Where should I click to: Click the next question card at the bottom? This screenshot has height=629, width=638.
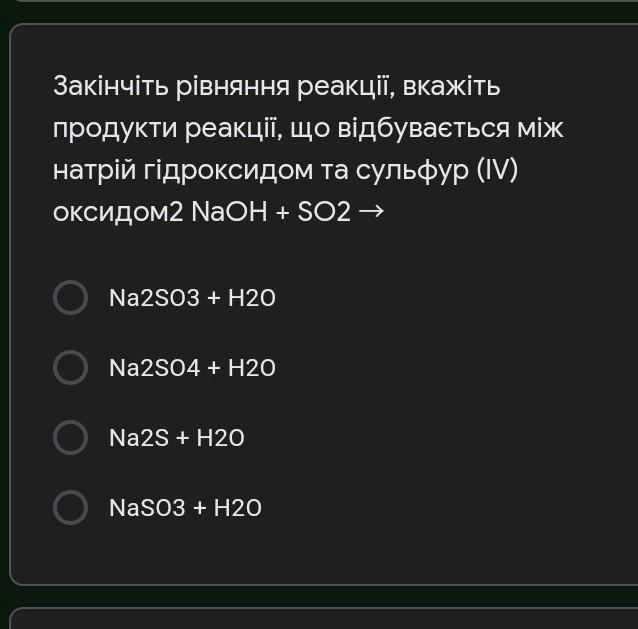point(319,618)
